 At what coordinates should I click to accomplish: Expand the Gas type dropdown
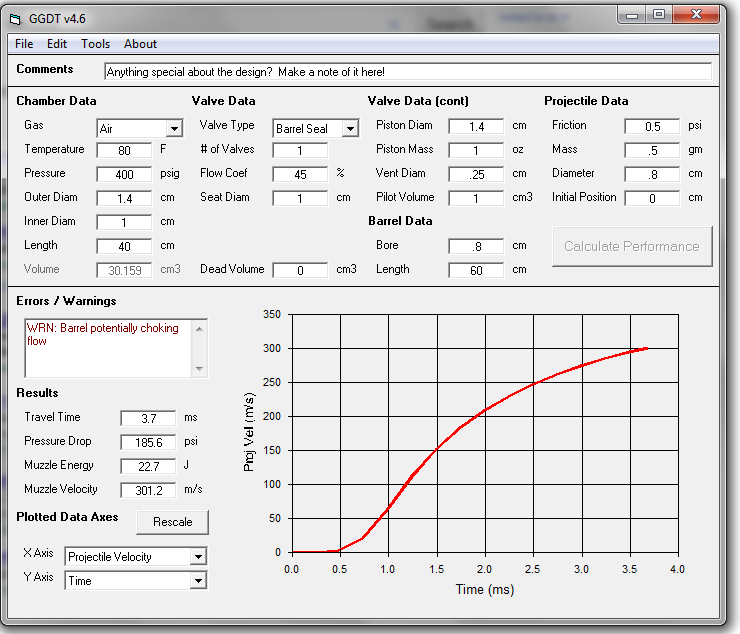pos(174,129)
